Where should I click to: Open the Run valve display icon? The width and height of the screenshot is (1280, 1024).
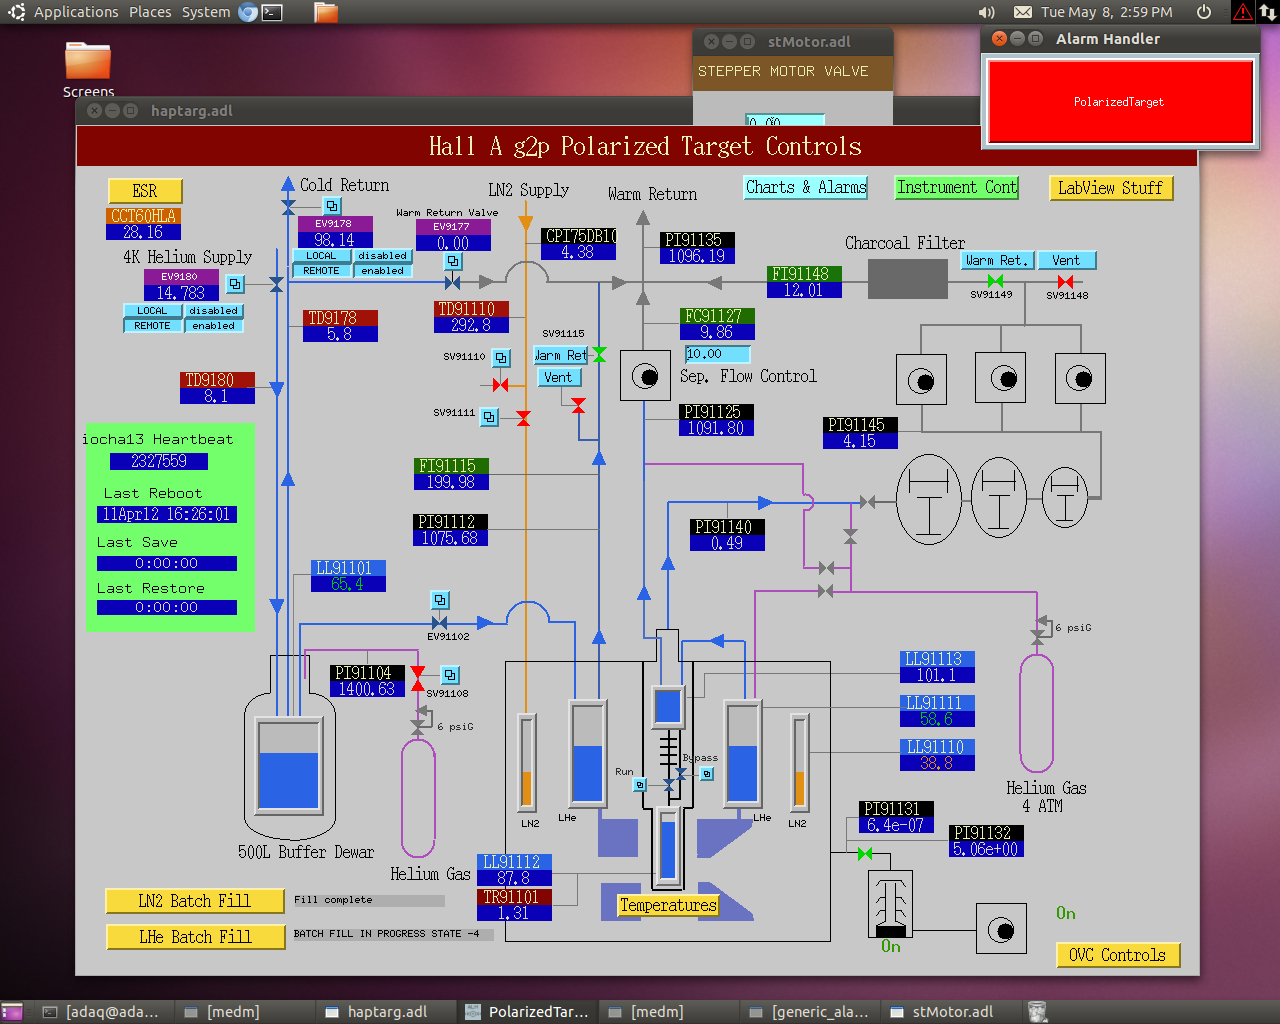(x=640, y=785)
